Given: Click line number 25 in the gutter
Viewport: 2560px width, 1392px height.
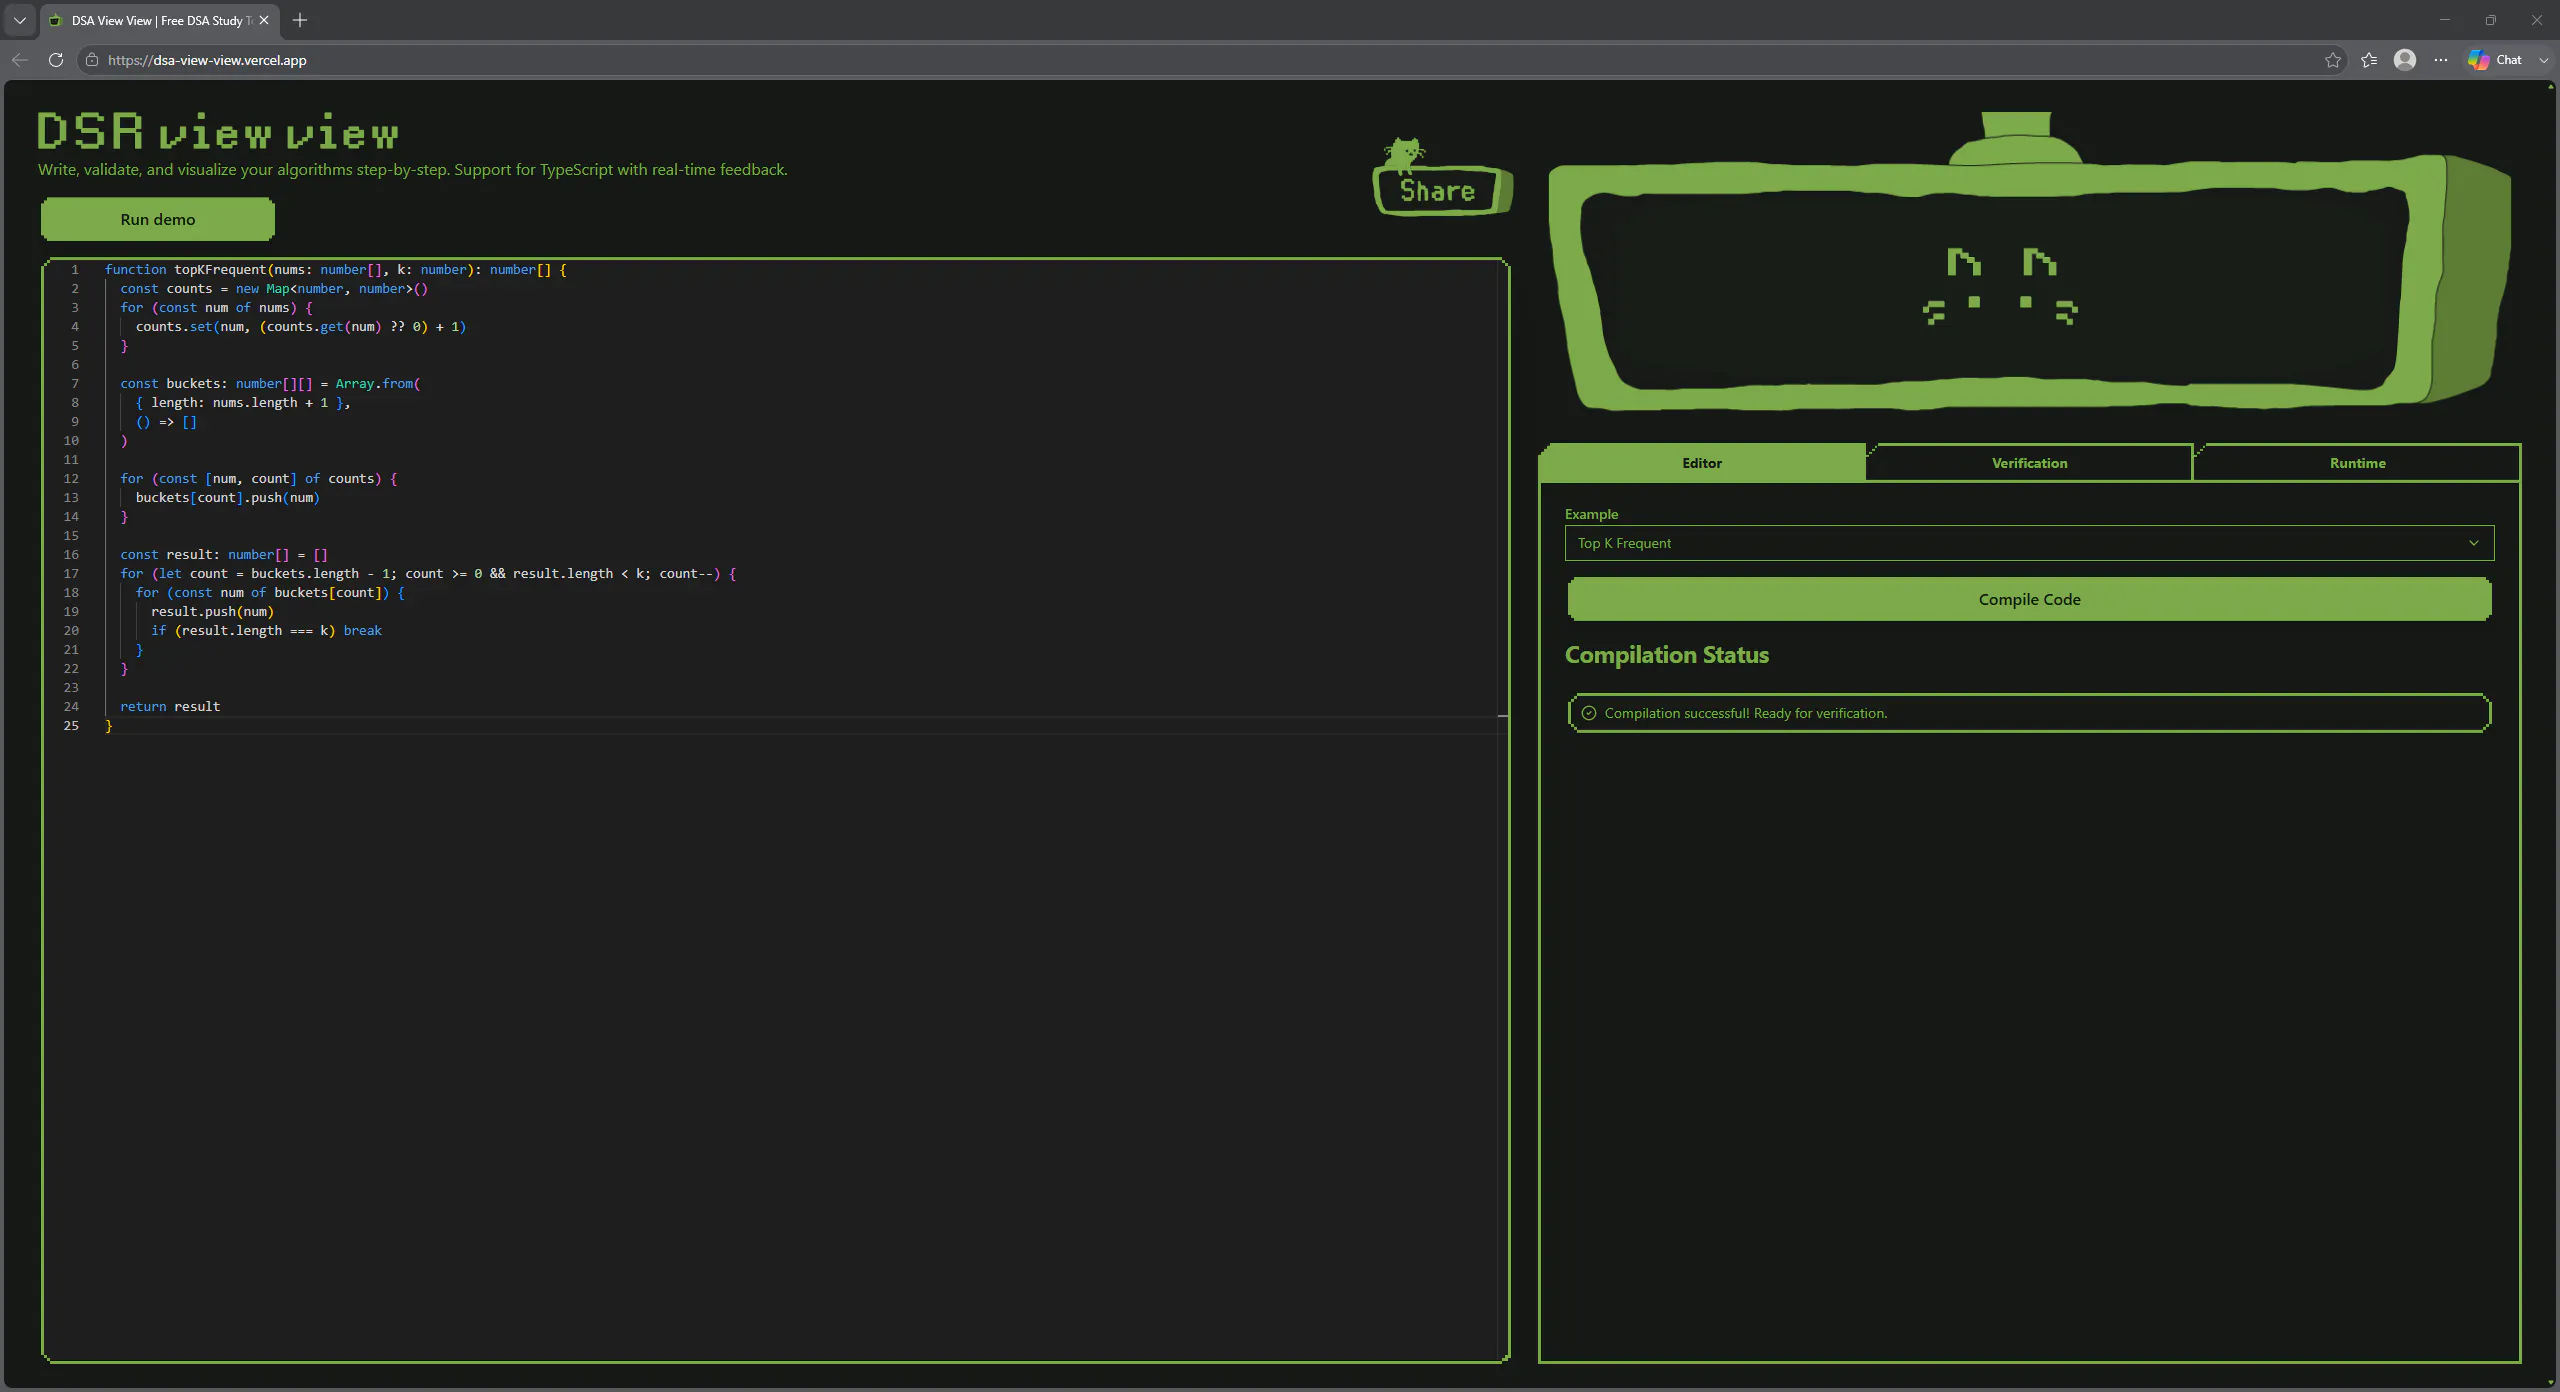Looking at the screenshot, I should click(x=71, y=726).
